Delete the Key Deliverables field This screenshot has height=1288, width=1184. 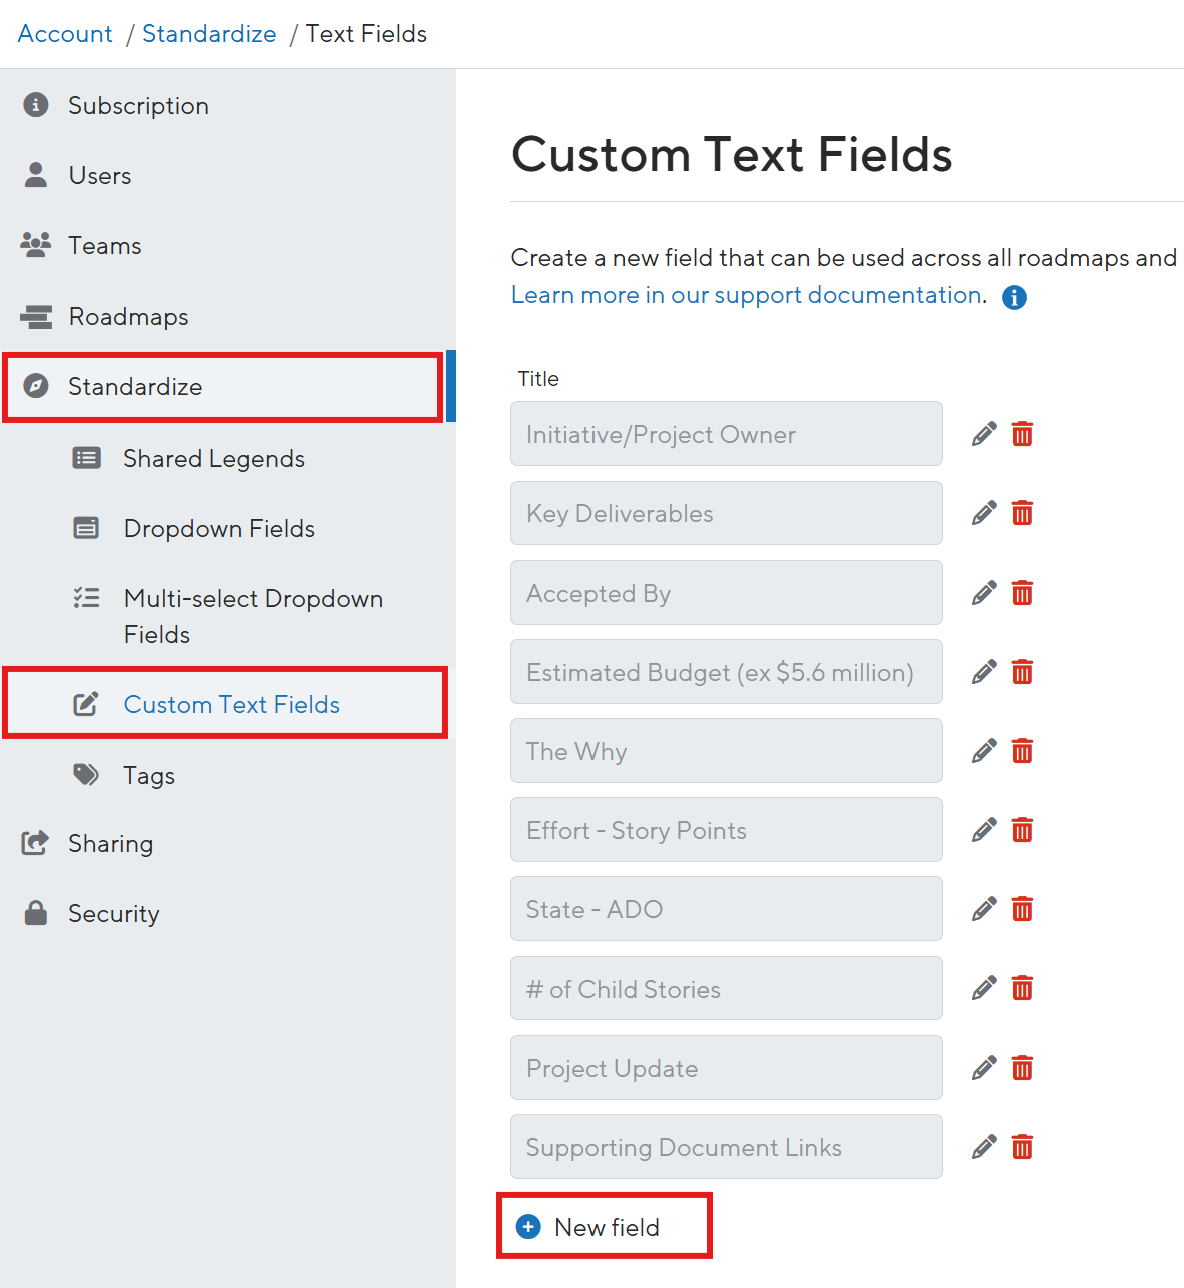click(1022, 513)
